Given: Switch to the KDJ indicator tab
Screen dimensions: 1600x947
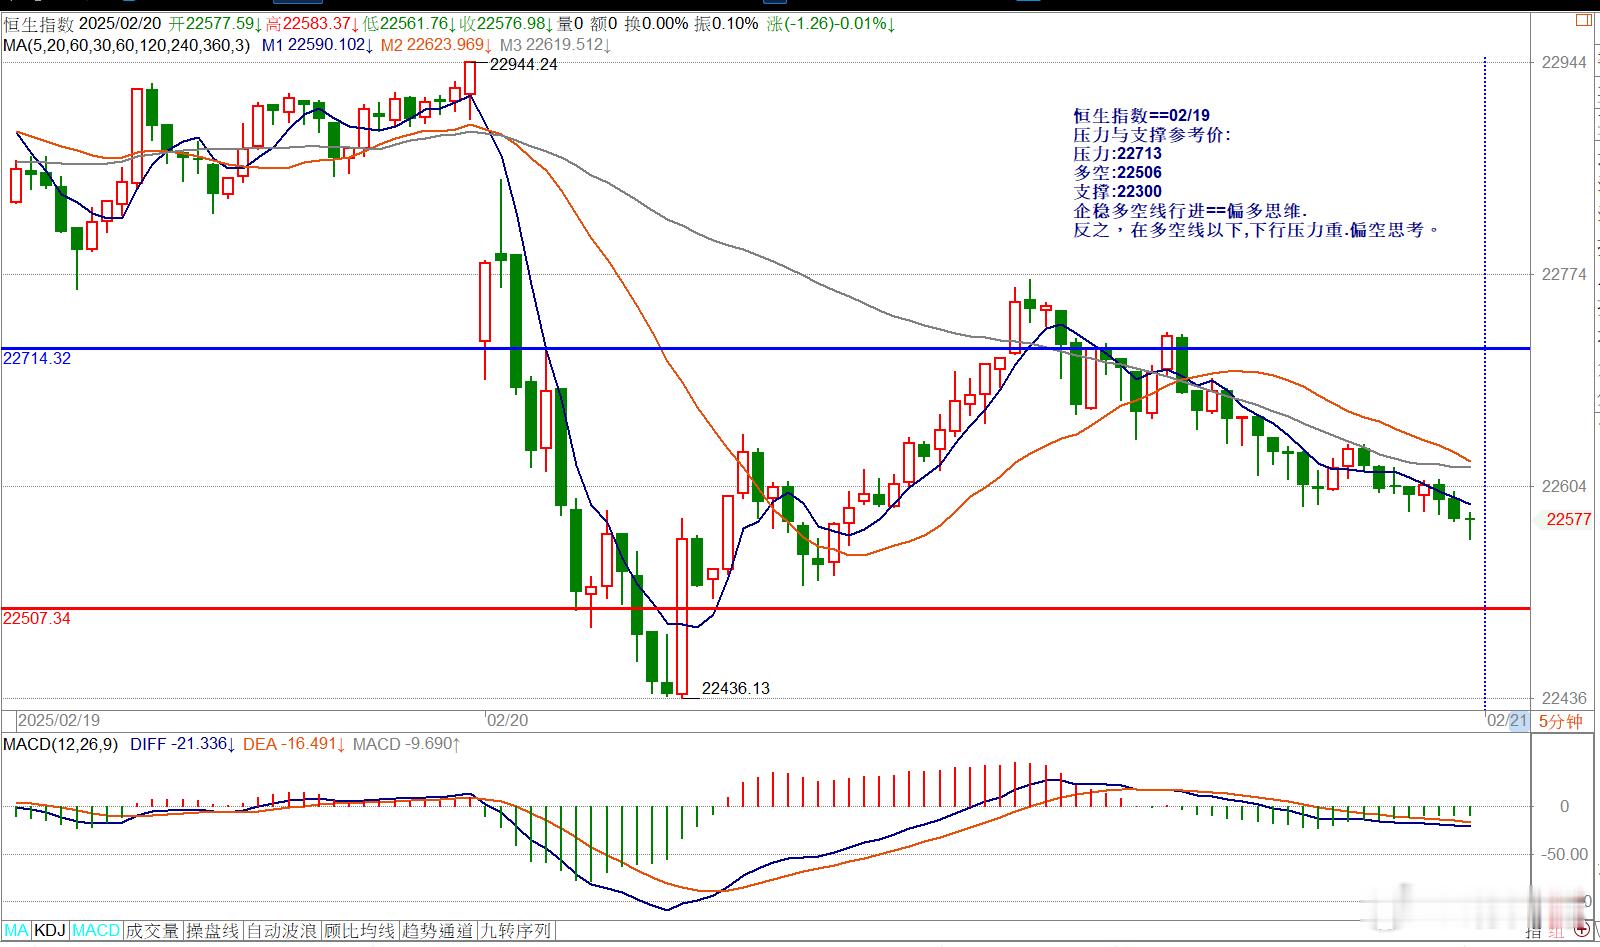Looking at the screenshot, I should (x=51, y=931).
